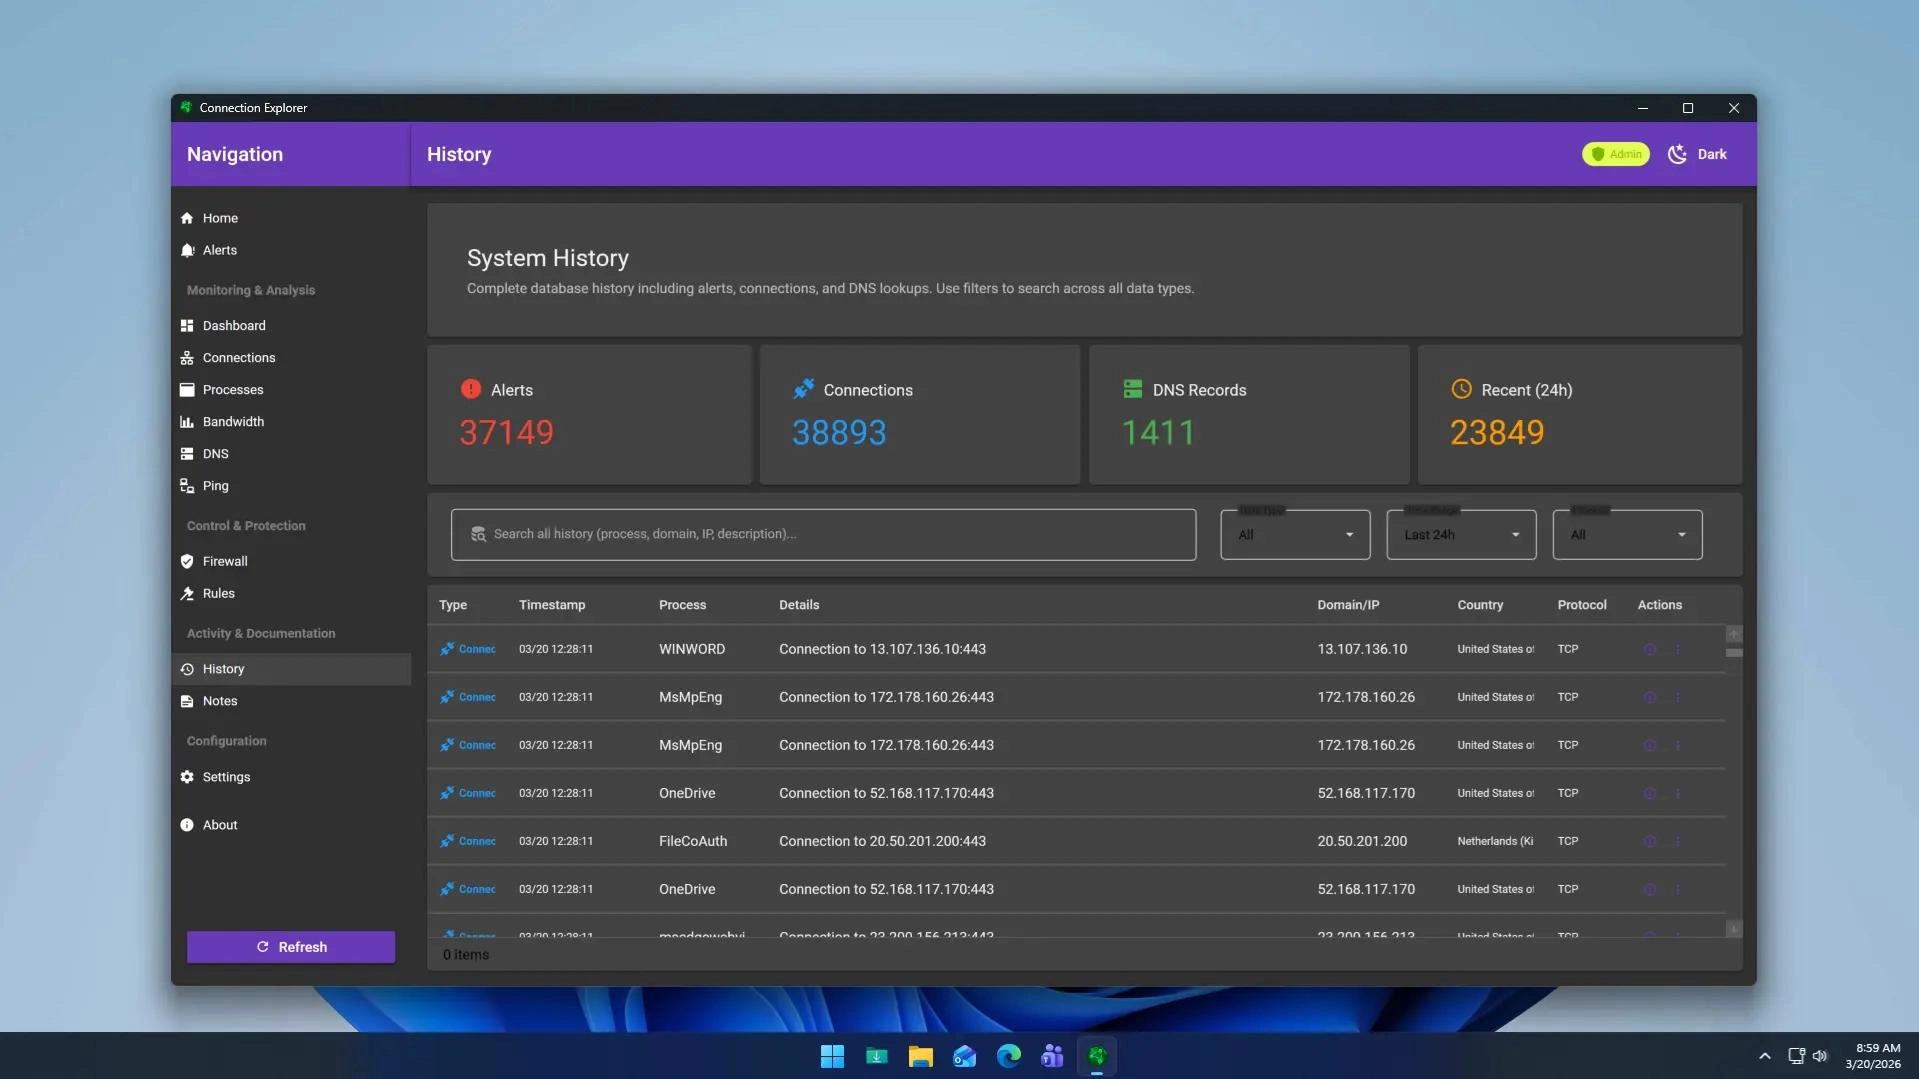Viewport: 1919px width, 1079px height.
Task: Open the Alerts bell icon
Action: click(186, 250)
